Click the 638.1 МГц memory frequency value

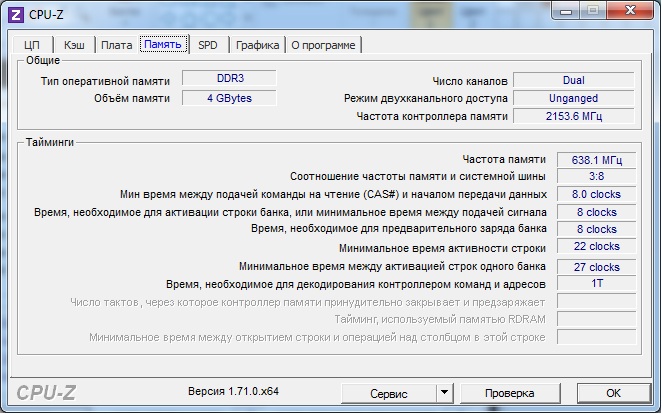tap(597, 160)
